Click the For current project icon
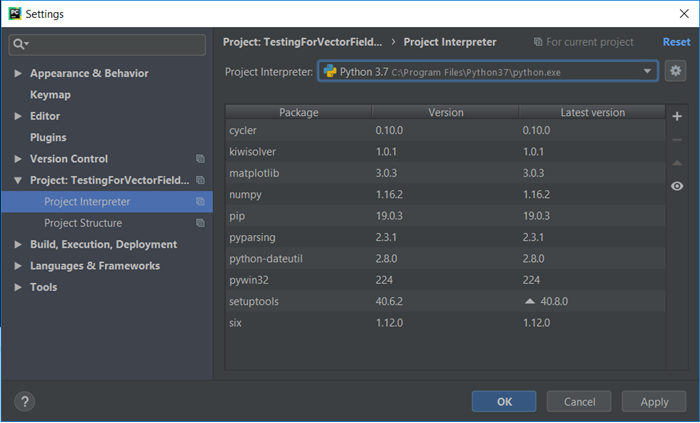The height and width of the screenshot is (423, 700). pyautogui.click(x=538, y=42)
